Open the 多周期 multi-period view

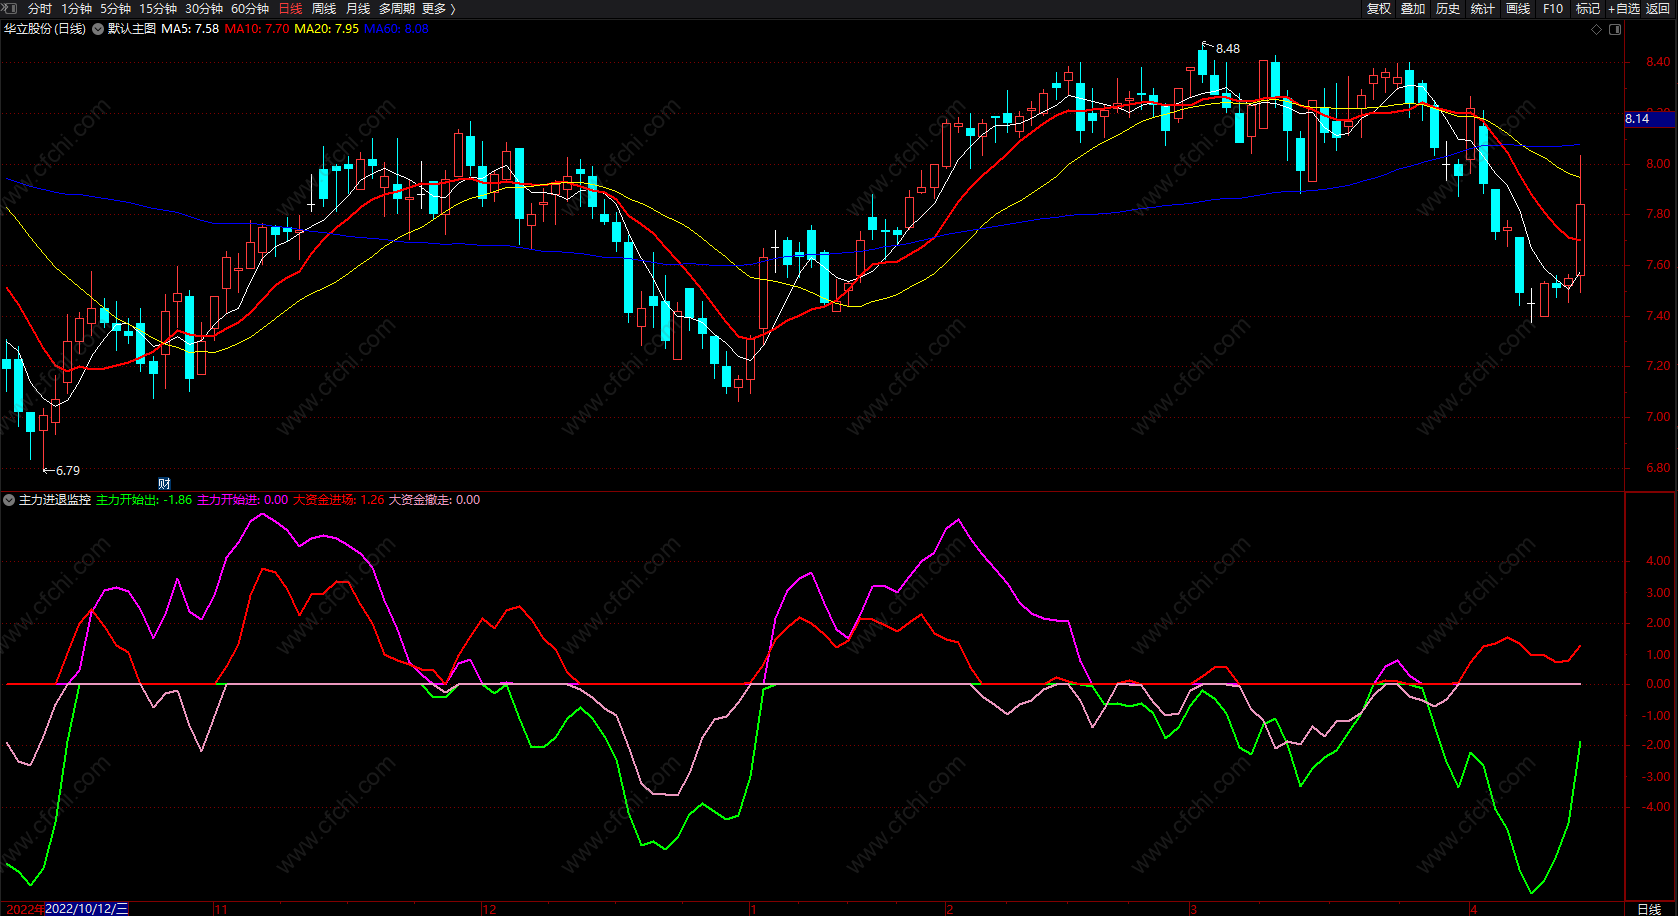[397, 9]
